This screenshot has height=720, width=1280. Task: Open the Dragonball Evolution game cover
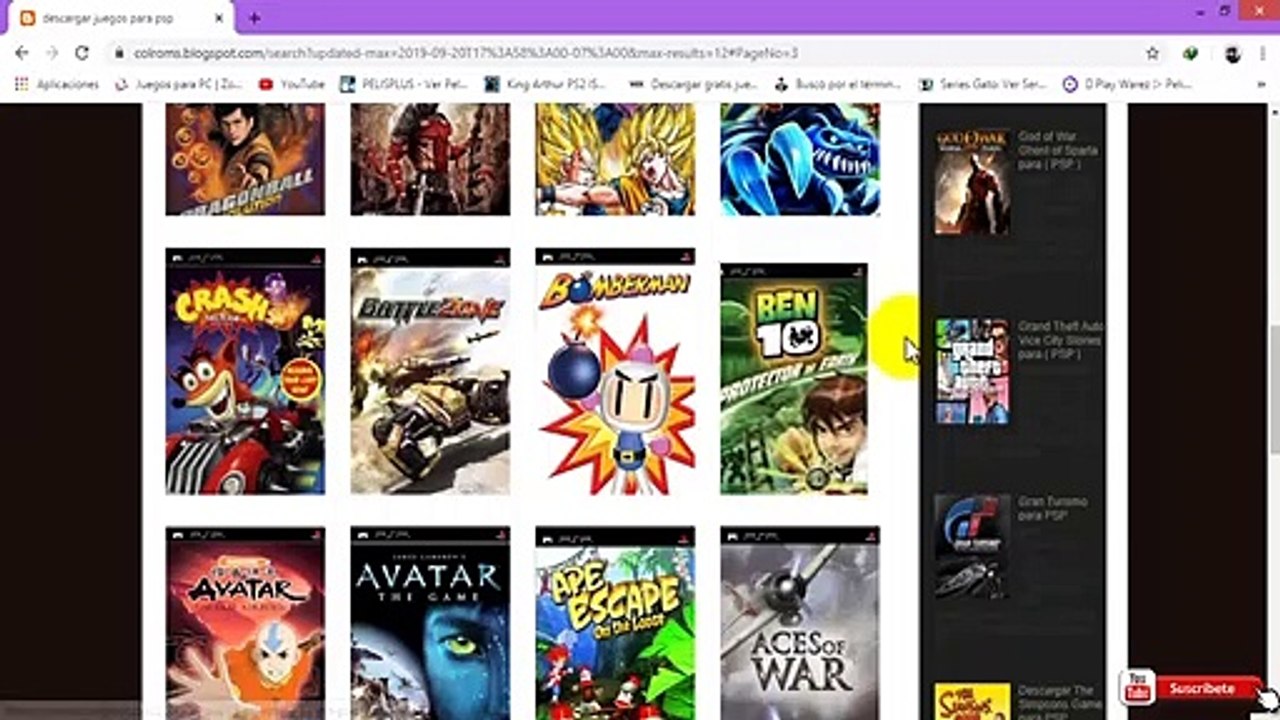click(245, 160)
